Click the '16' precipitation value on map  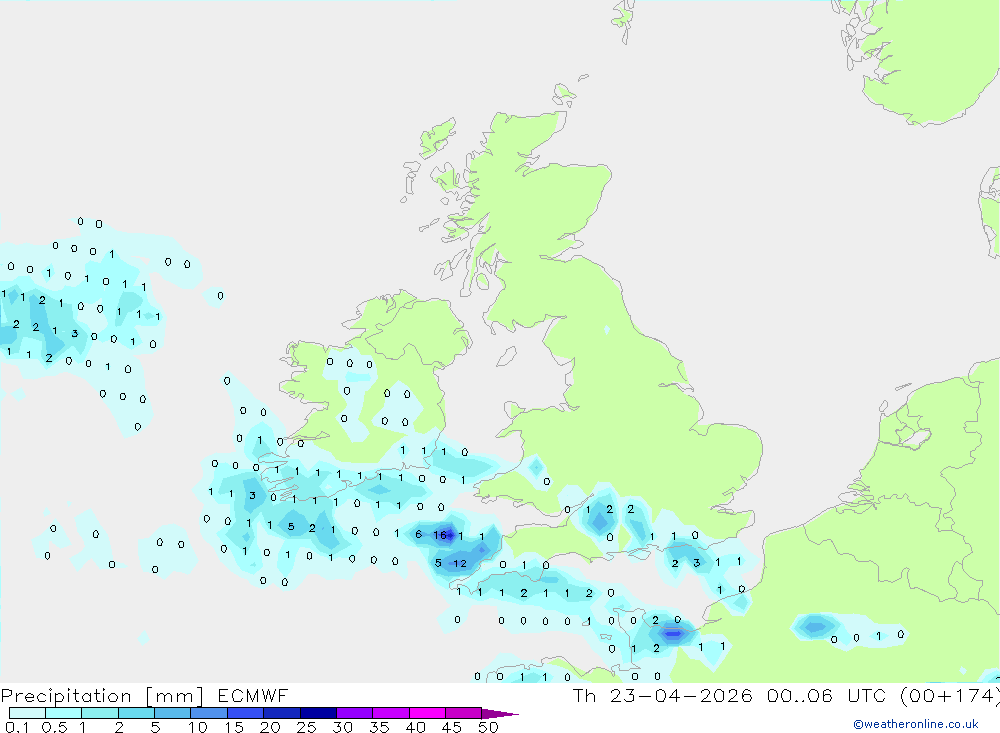point(441,535)
